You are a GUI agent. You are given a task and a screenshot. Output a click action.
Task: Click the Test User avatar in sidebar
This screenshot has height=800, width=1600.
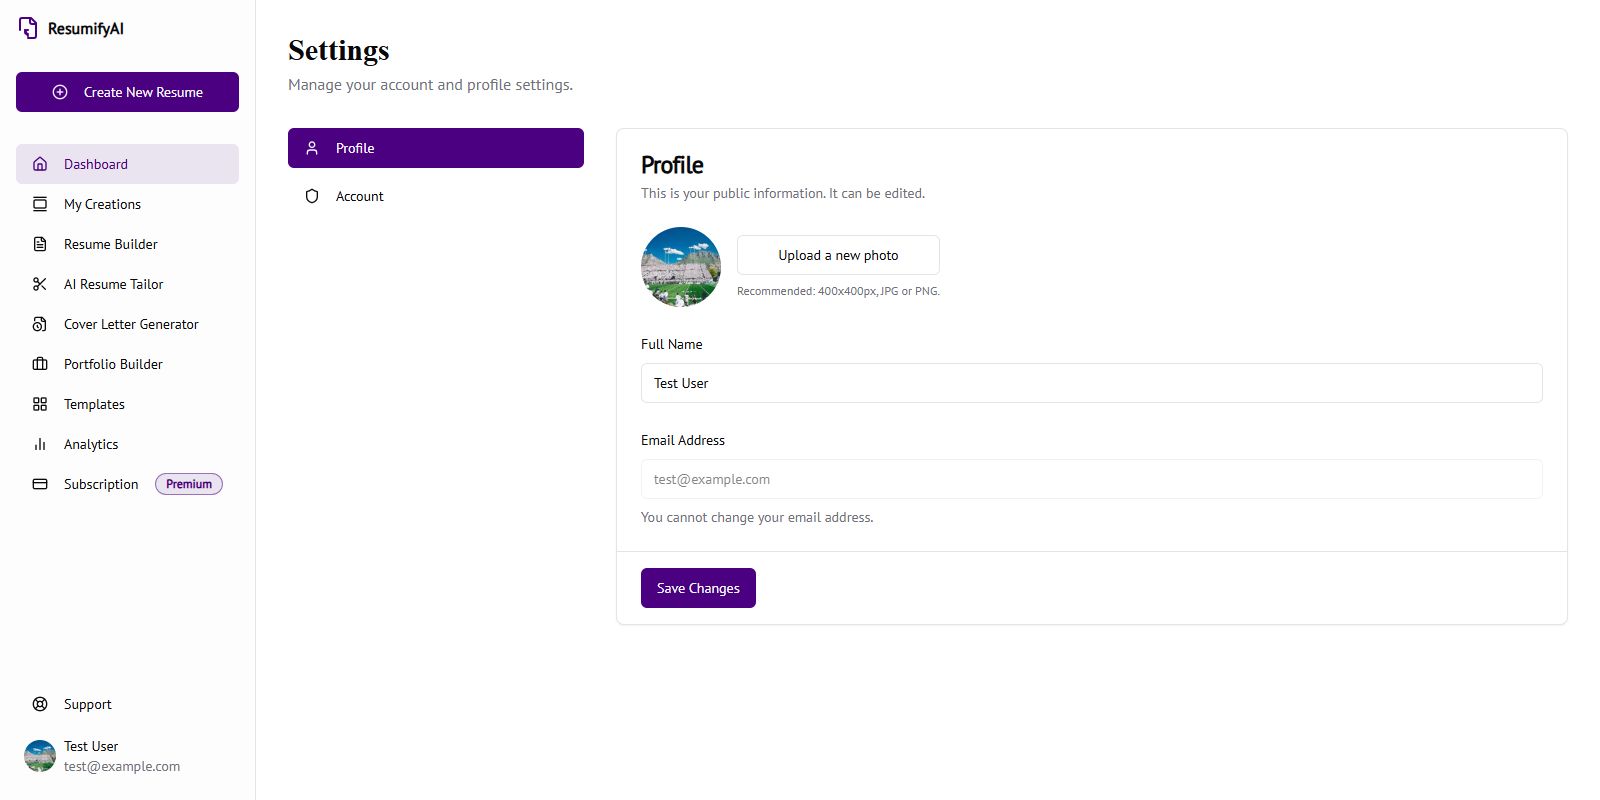40,756
